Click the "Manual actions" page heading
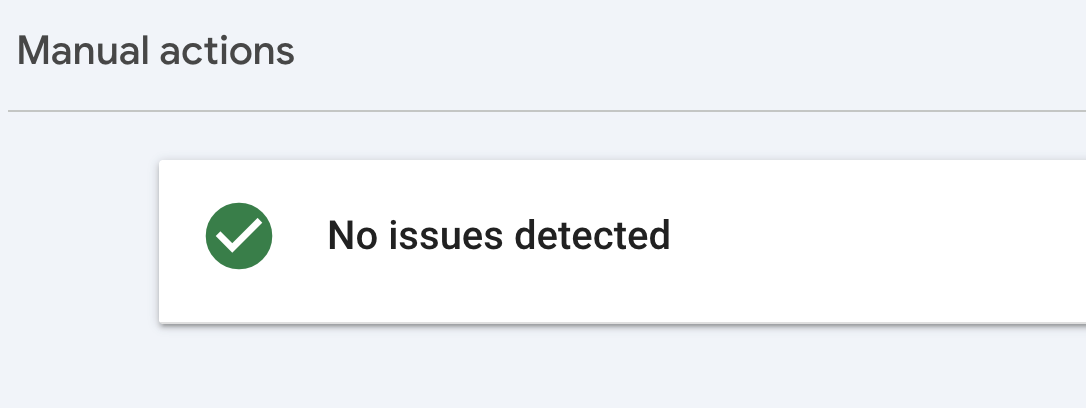The image size is (1086, 408). [156, 51]
